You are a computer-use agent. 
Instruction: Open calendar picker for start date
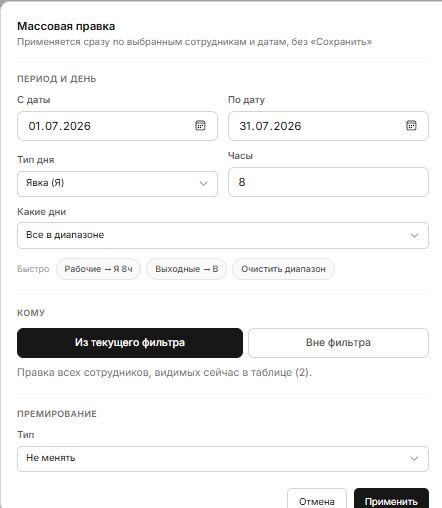point(200,126)
